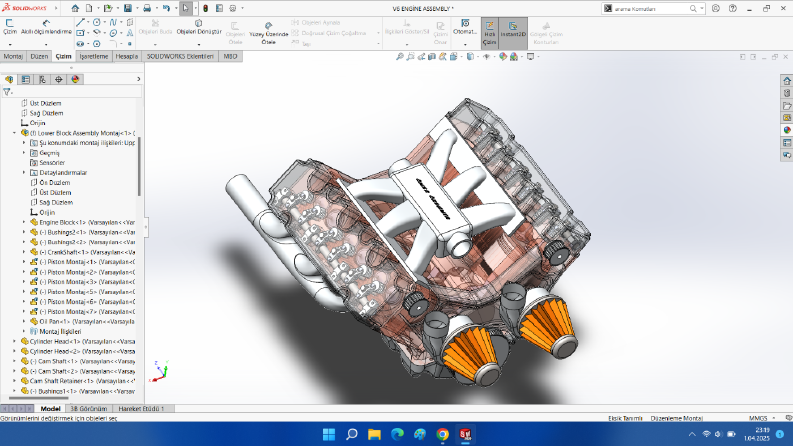This screenshot has width=793, height=446.
Task: Switch to the Montaj ribbon tab
Action: 13,56
